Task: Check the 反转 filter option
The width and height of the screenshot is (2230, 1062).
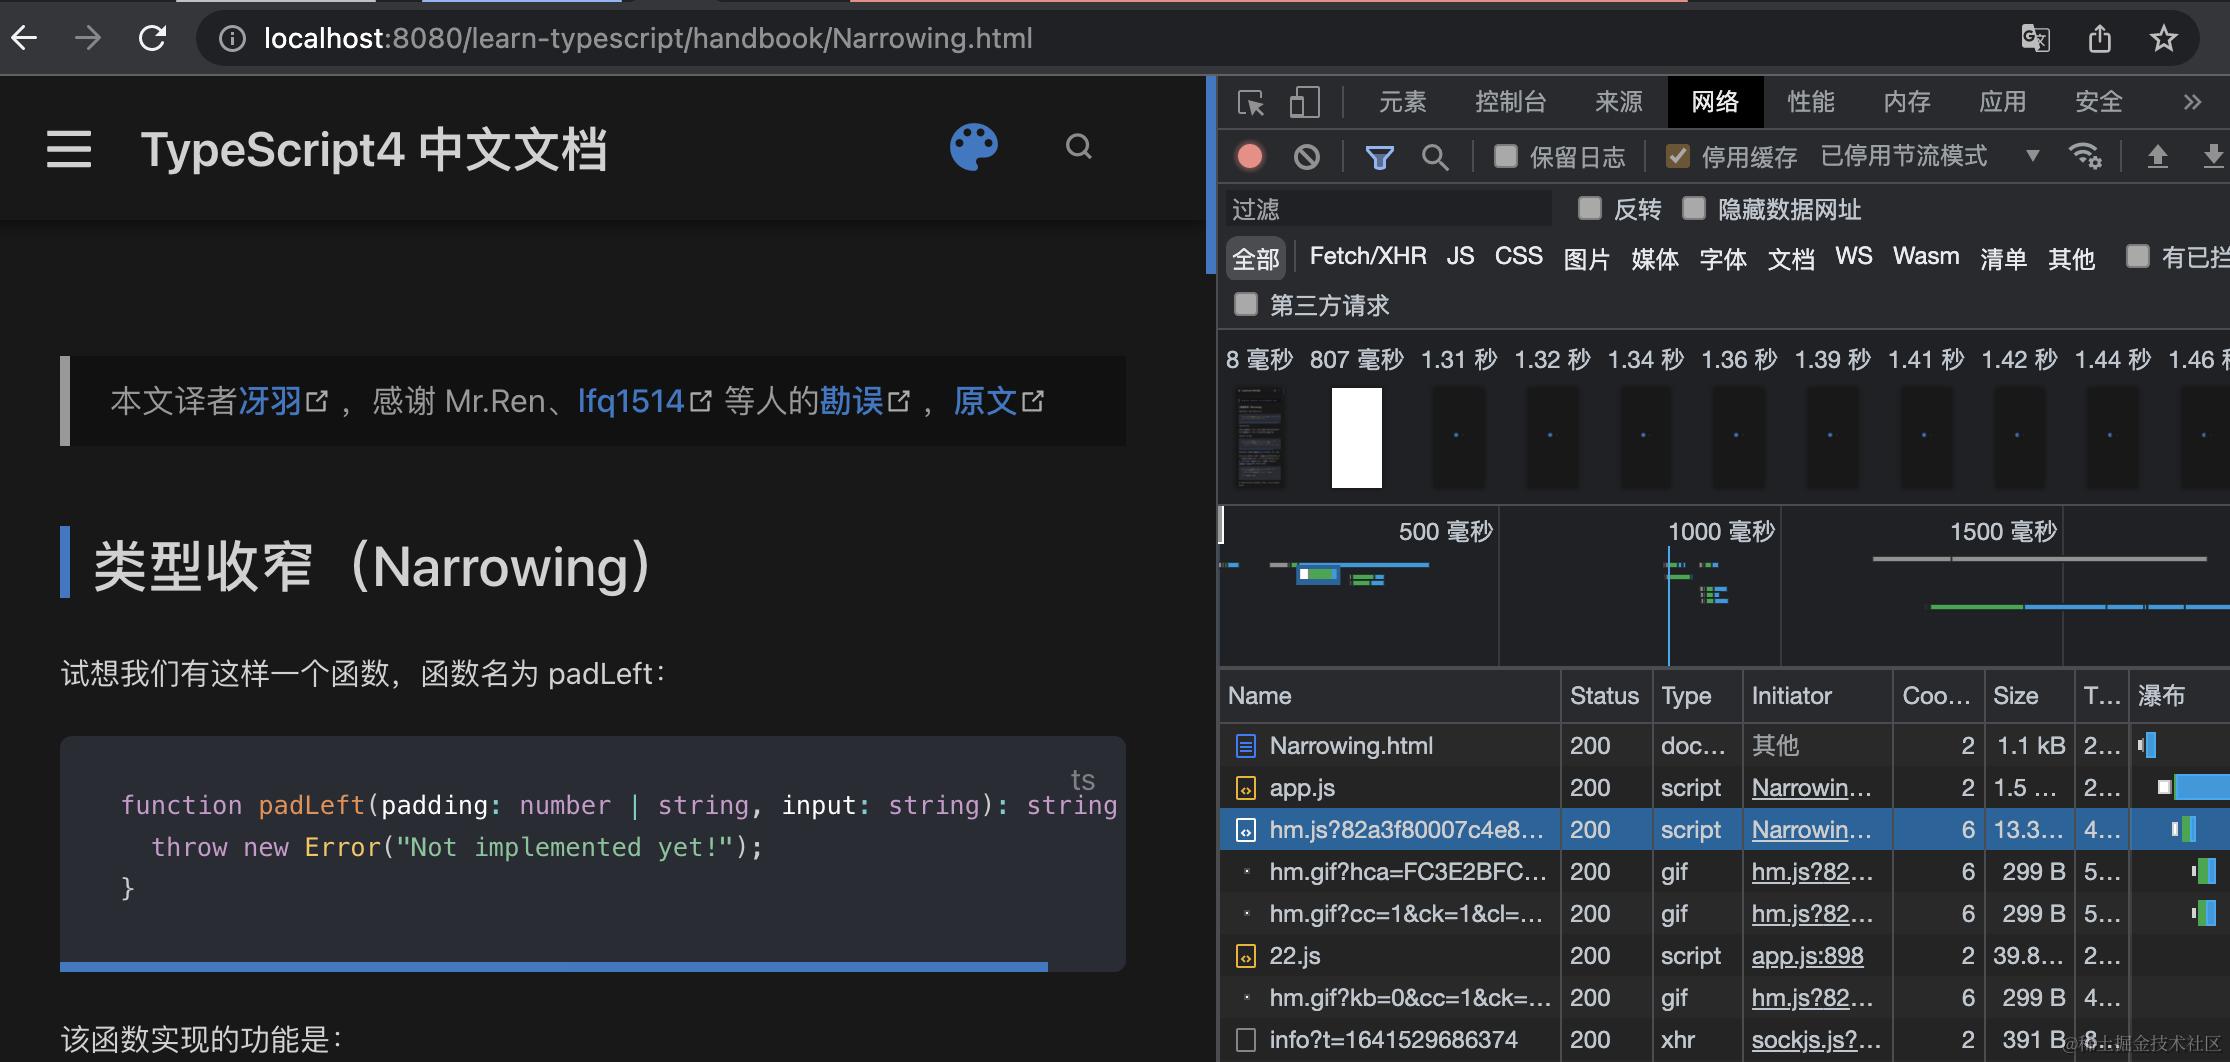Action: pos(1589,208)
